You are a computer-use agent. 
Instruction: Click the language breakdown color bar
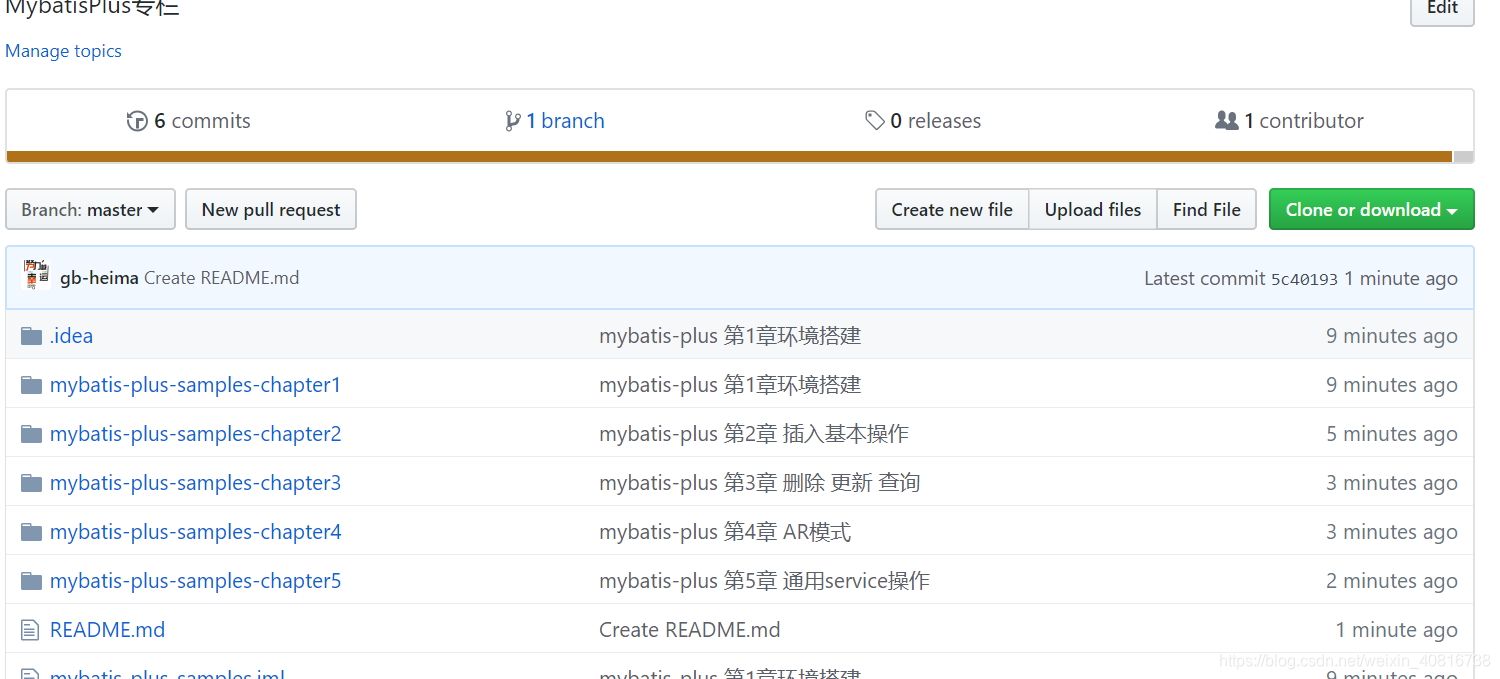[740, 157]
